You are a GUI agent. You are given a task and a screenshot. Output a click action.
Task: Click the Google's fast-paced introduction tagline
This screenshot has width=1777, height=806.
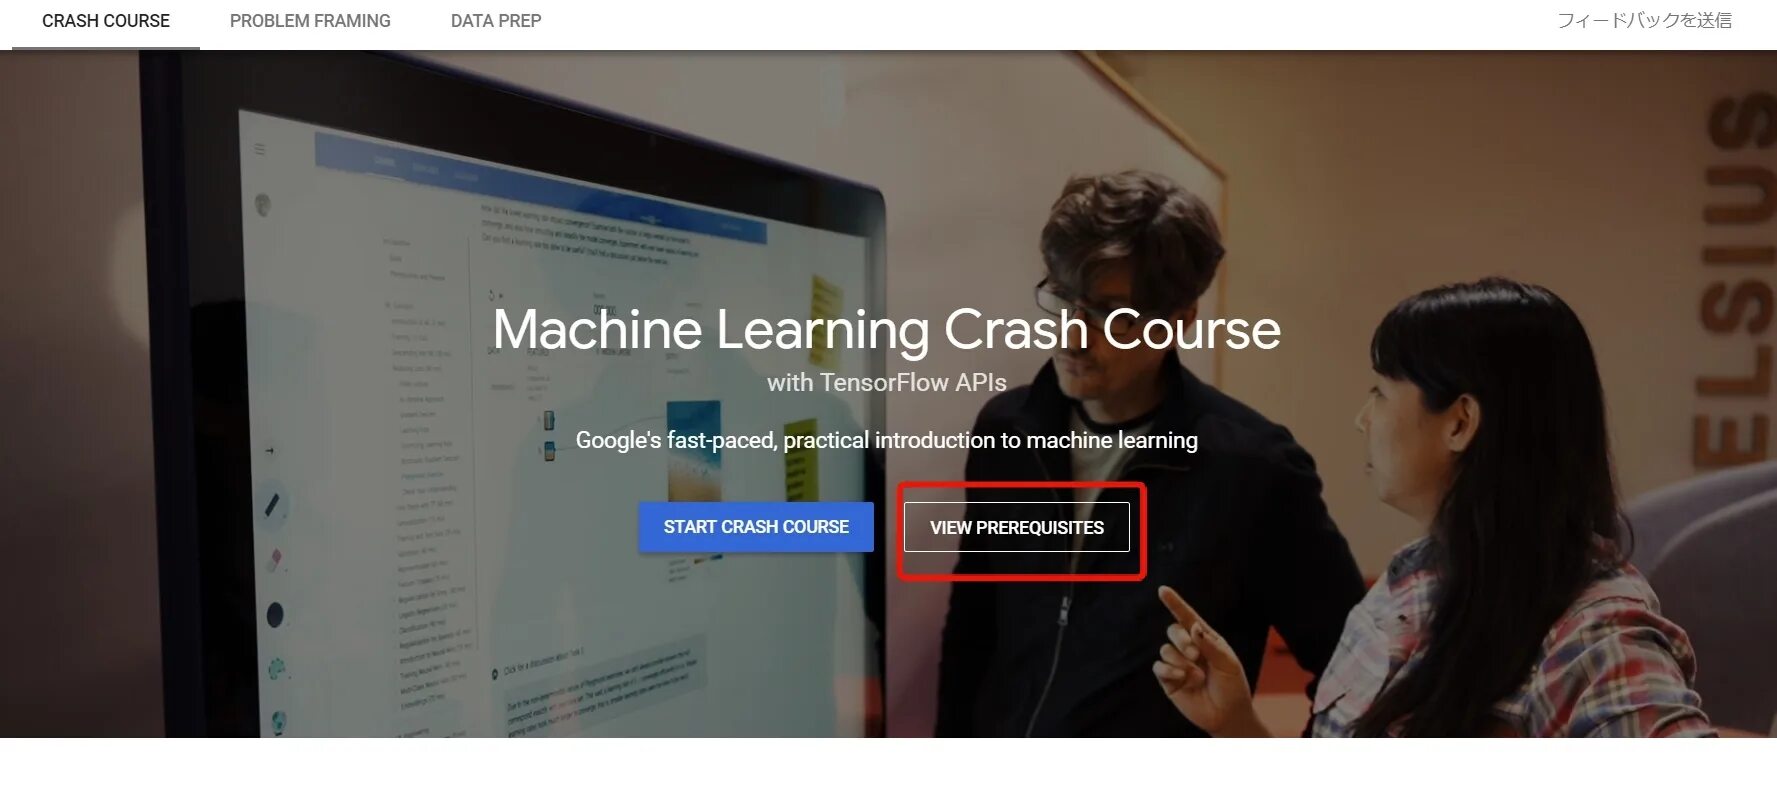[887, 440]
